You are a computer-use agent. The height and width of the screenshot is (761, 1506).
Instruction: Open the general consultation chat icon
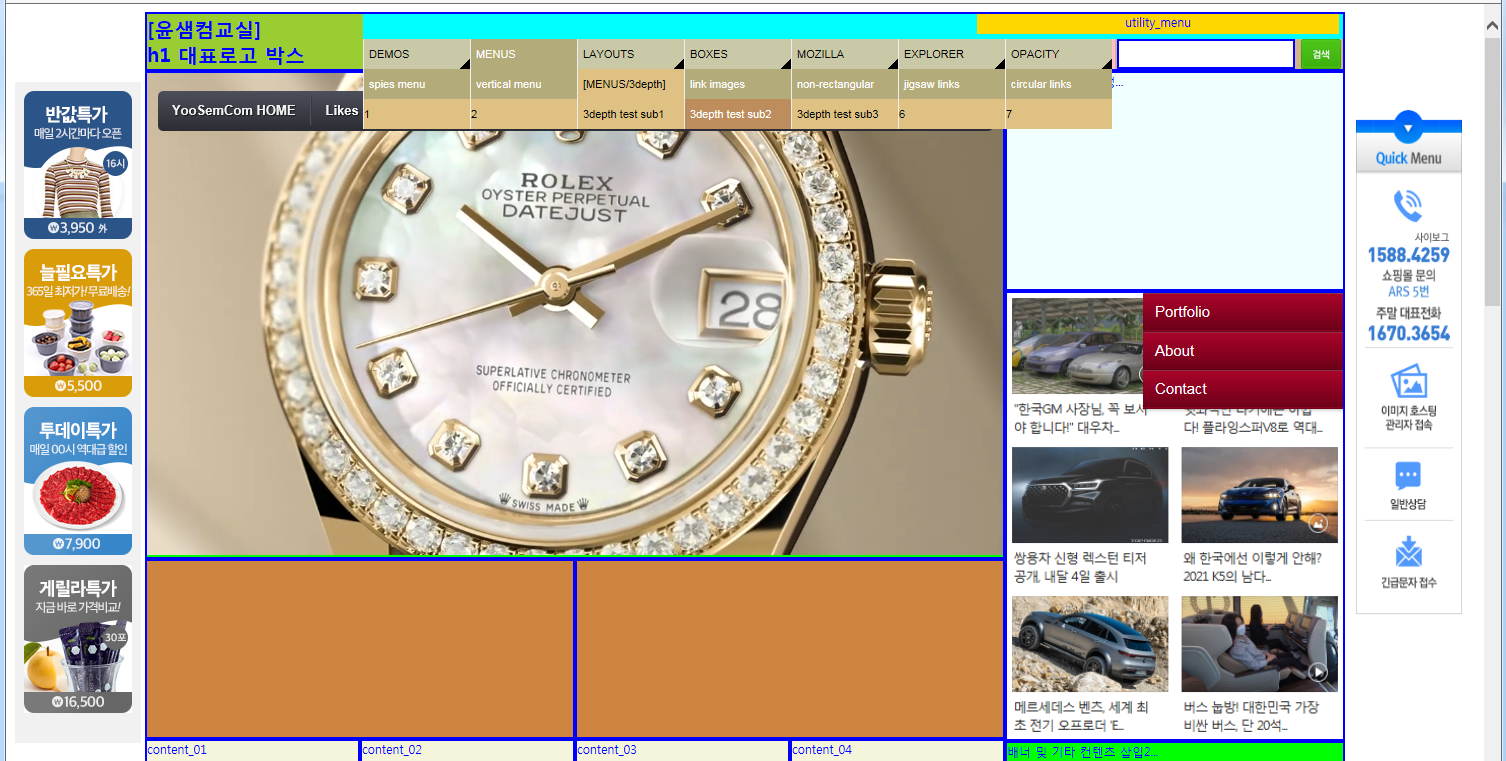1408,475
